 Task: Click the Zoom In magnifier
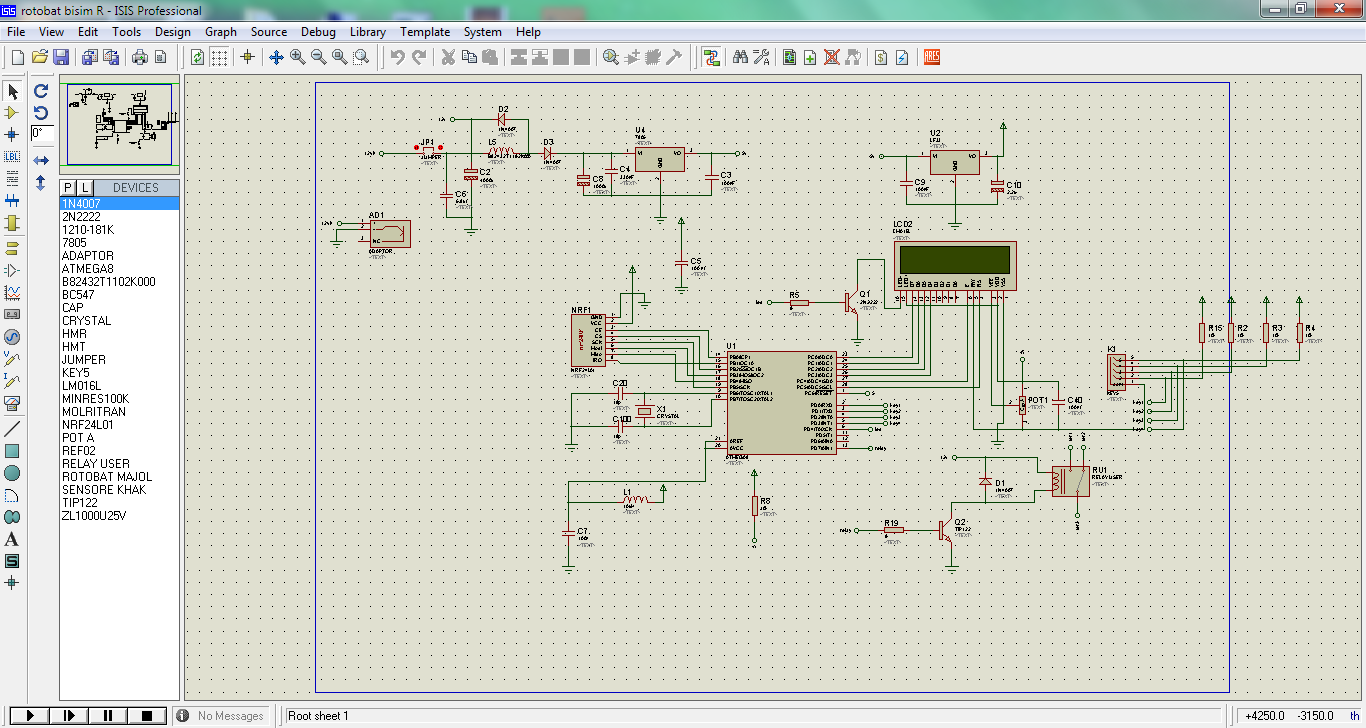coord(298,57)
